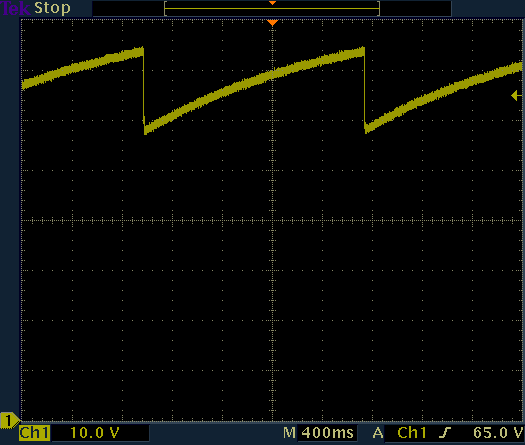
Task: Click the 10.0 V vertical scale readout
Action: coord(95,433)
